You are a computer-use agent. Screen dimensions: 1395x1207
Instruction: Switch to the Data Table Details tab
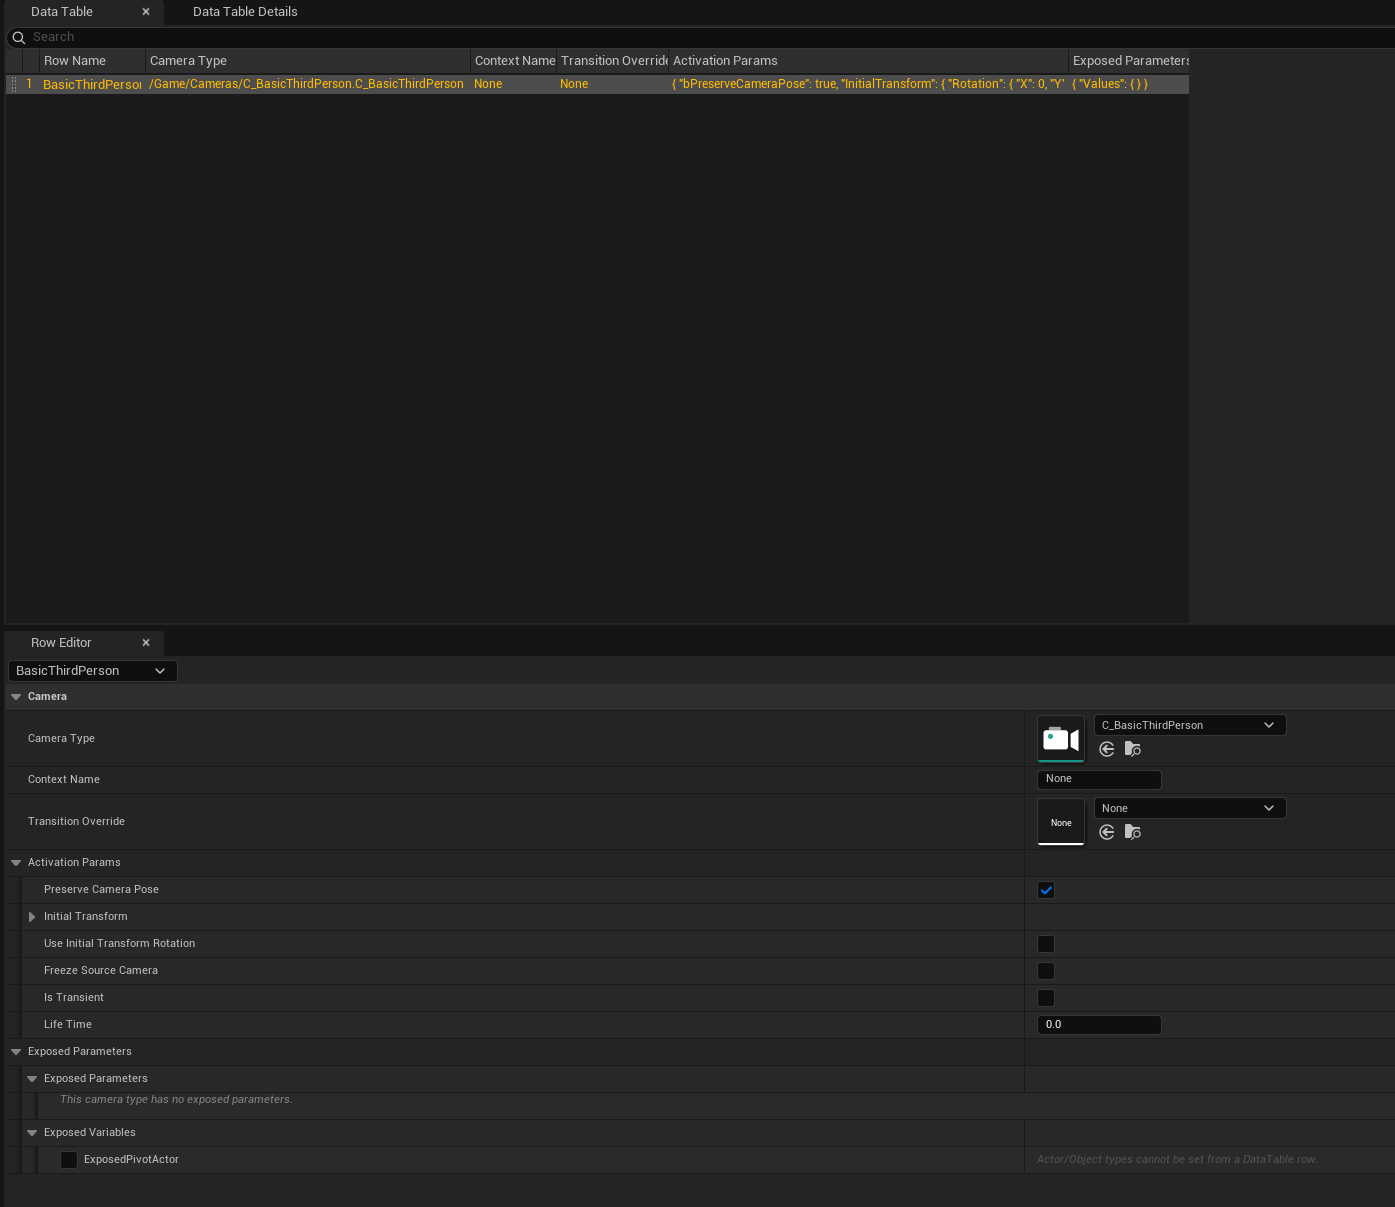[245, 12]
